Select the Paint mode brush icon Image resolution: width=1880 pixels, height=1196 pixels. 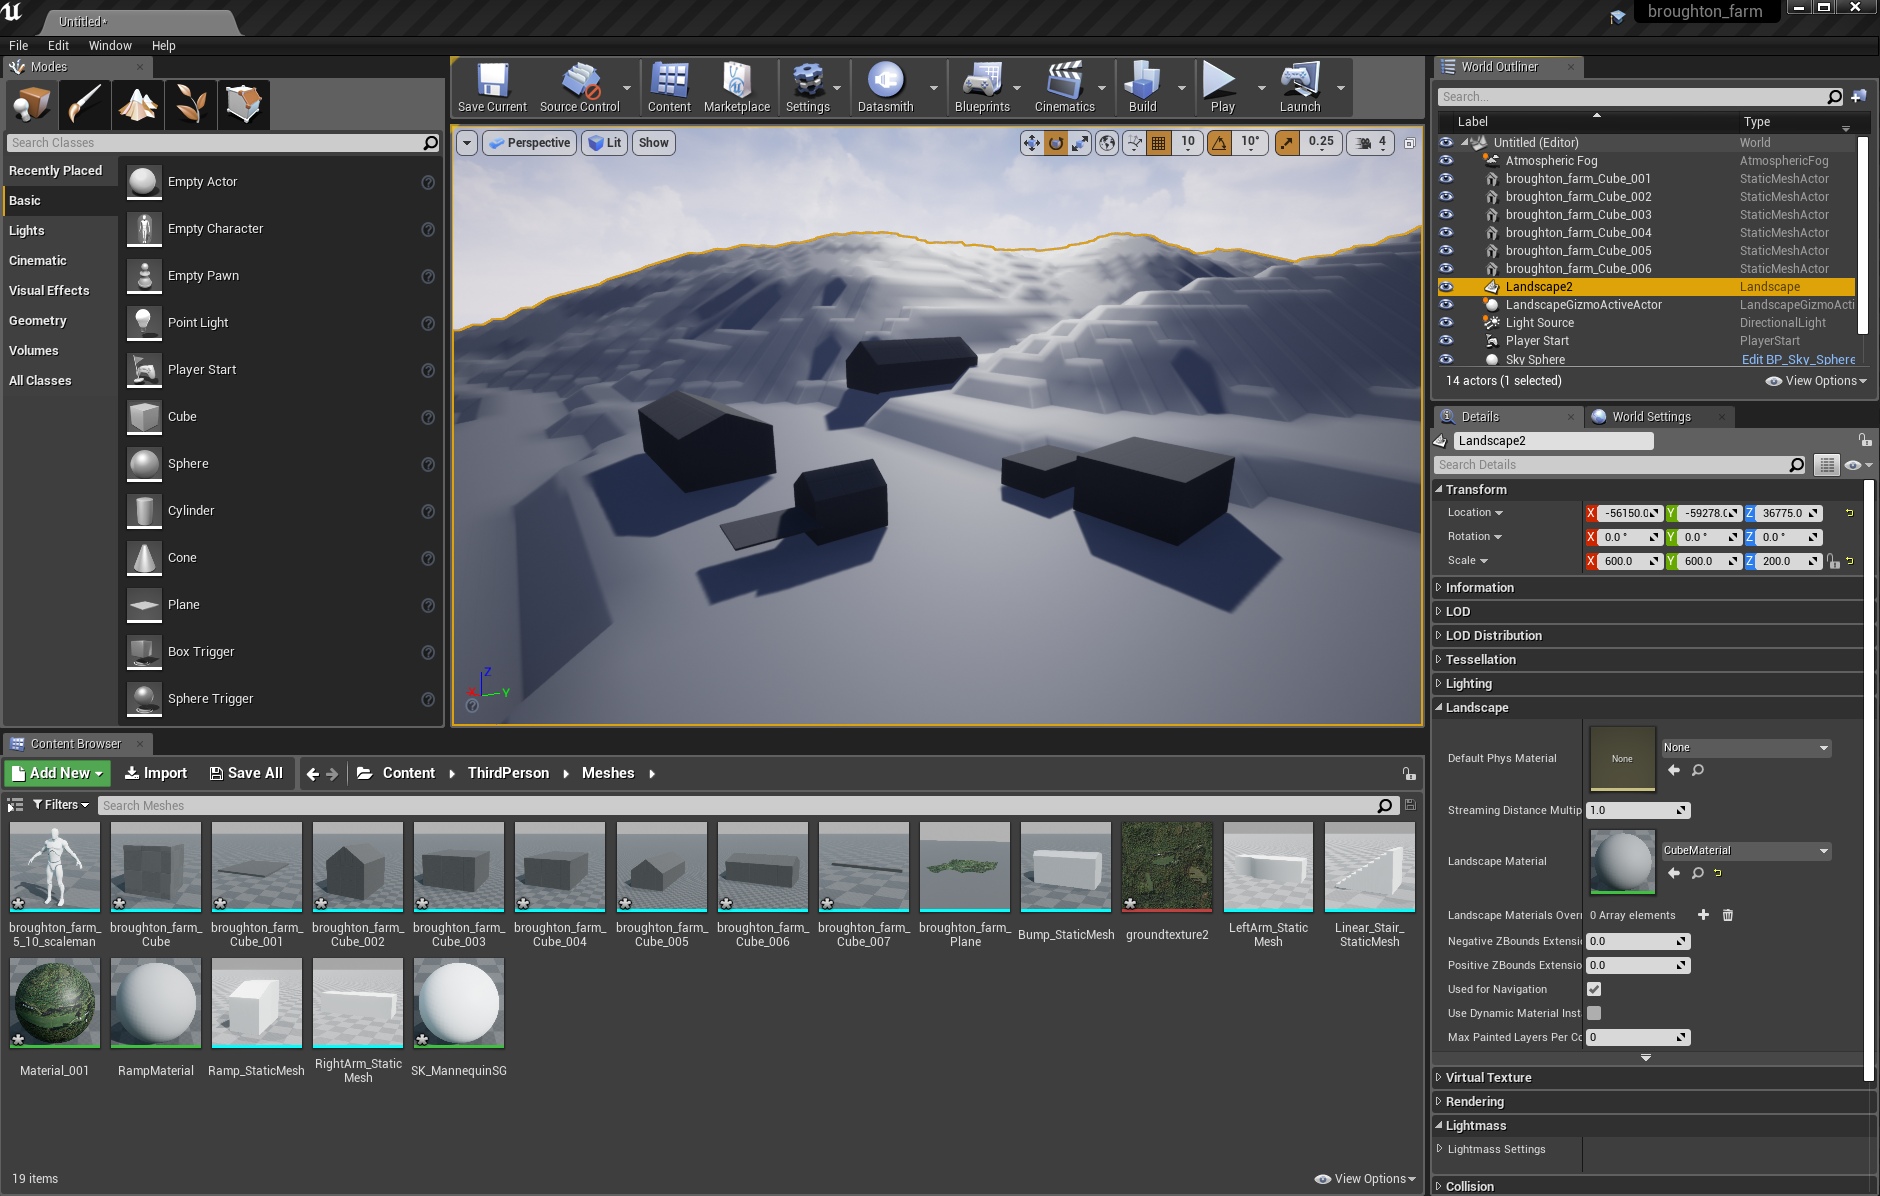tap(84, 104)
